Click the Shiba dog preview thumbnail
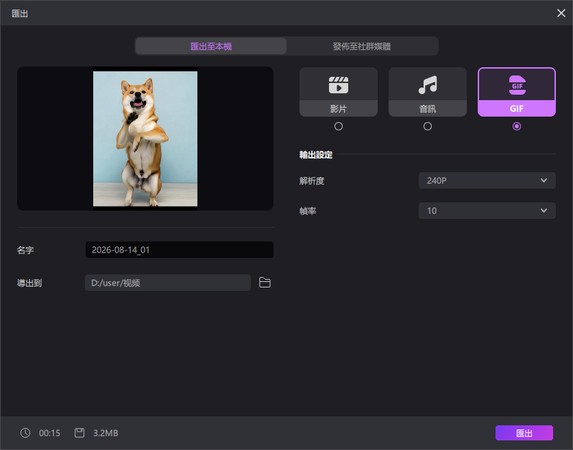The image size is (573, 450). click(x=145, y=139)
